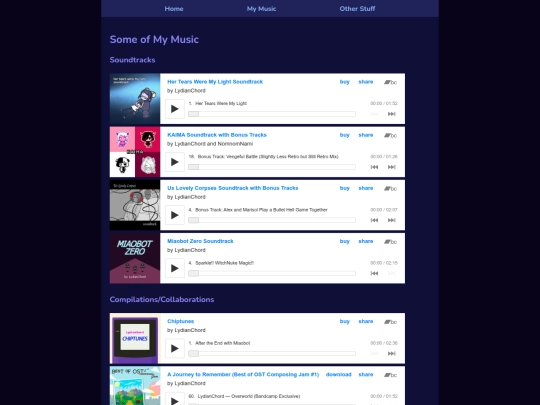Open the Her Tears Were My Light album art
This screenshot has width=540, height=405.
click(135, 99)
